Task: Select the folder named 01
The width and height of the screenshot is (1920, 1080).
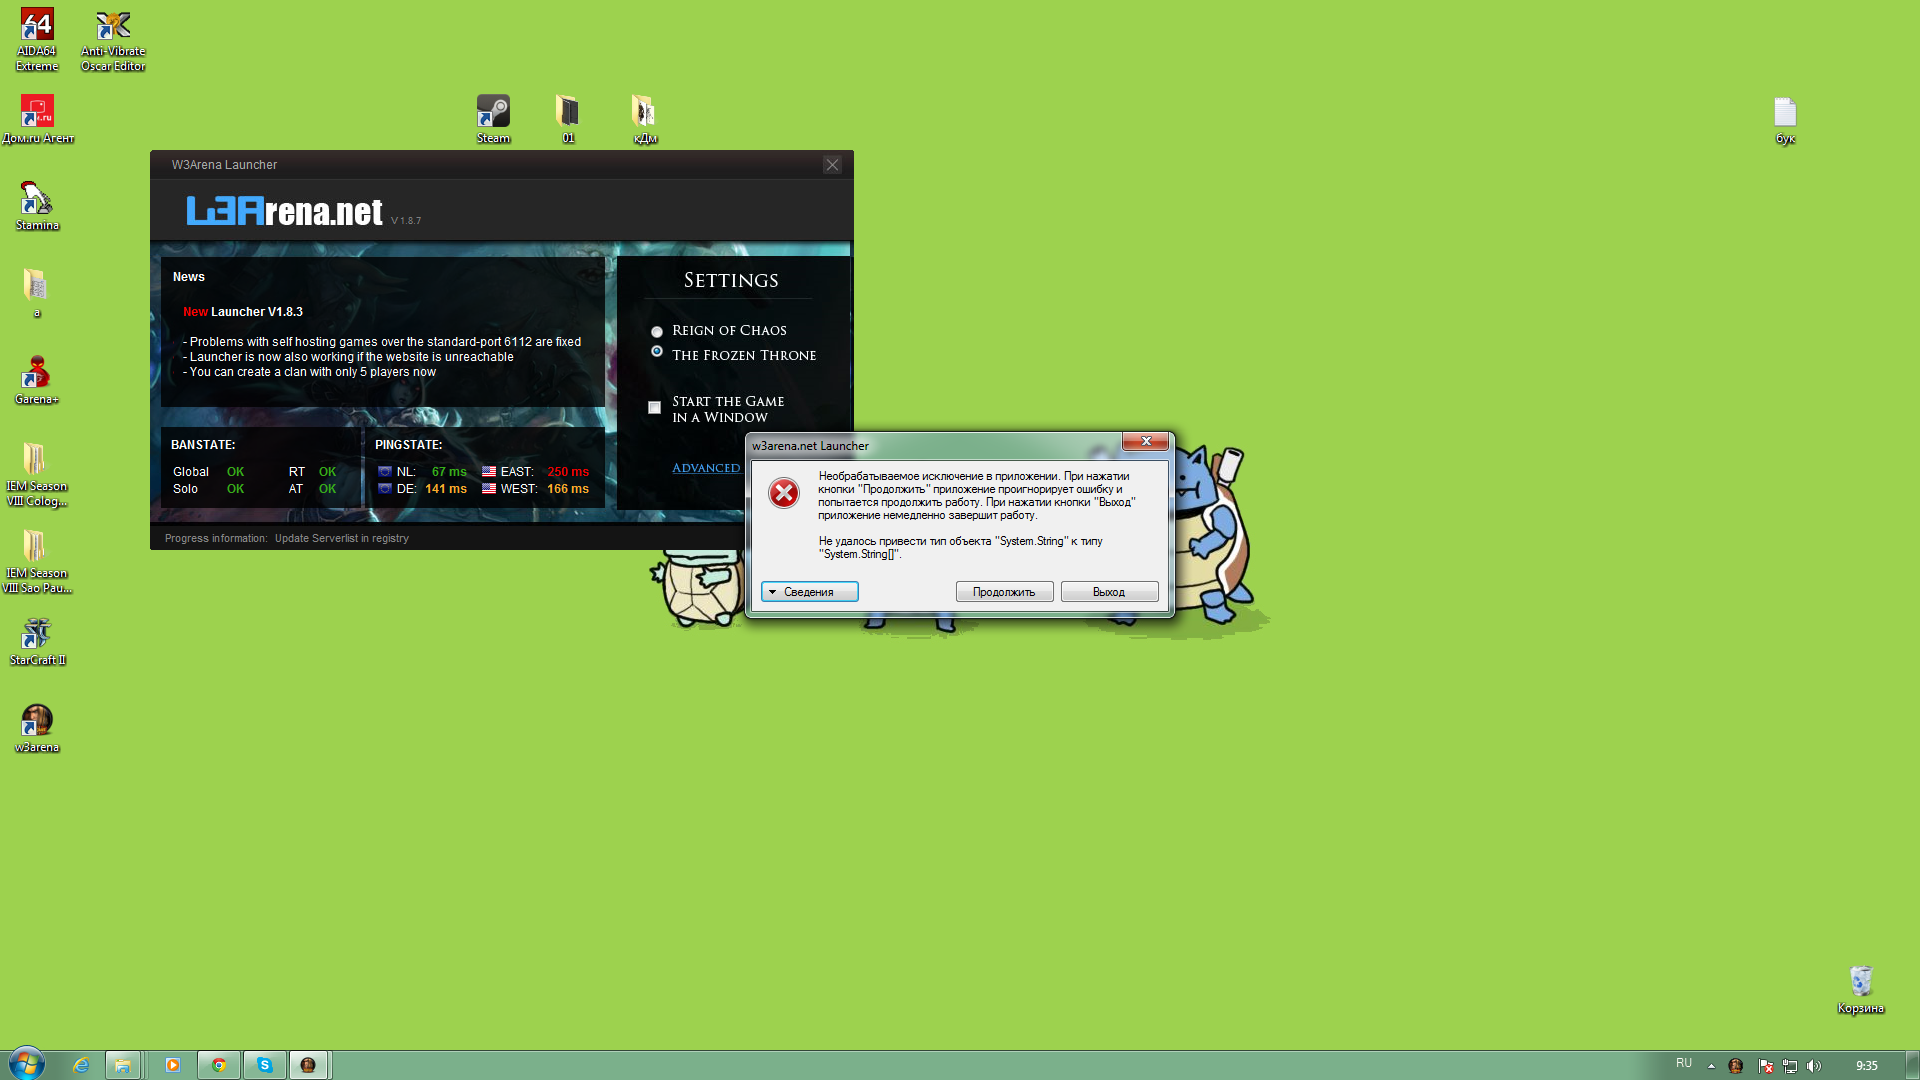Action: tap(568, 118)
